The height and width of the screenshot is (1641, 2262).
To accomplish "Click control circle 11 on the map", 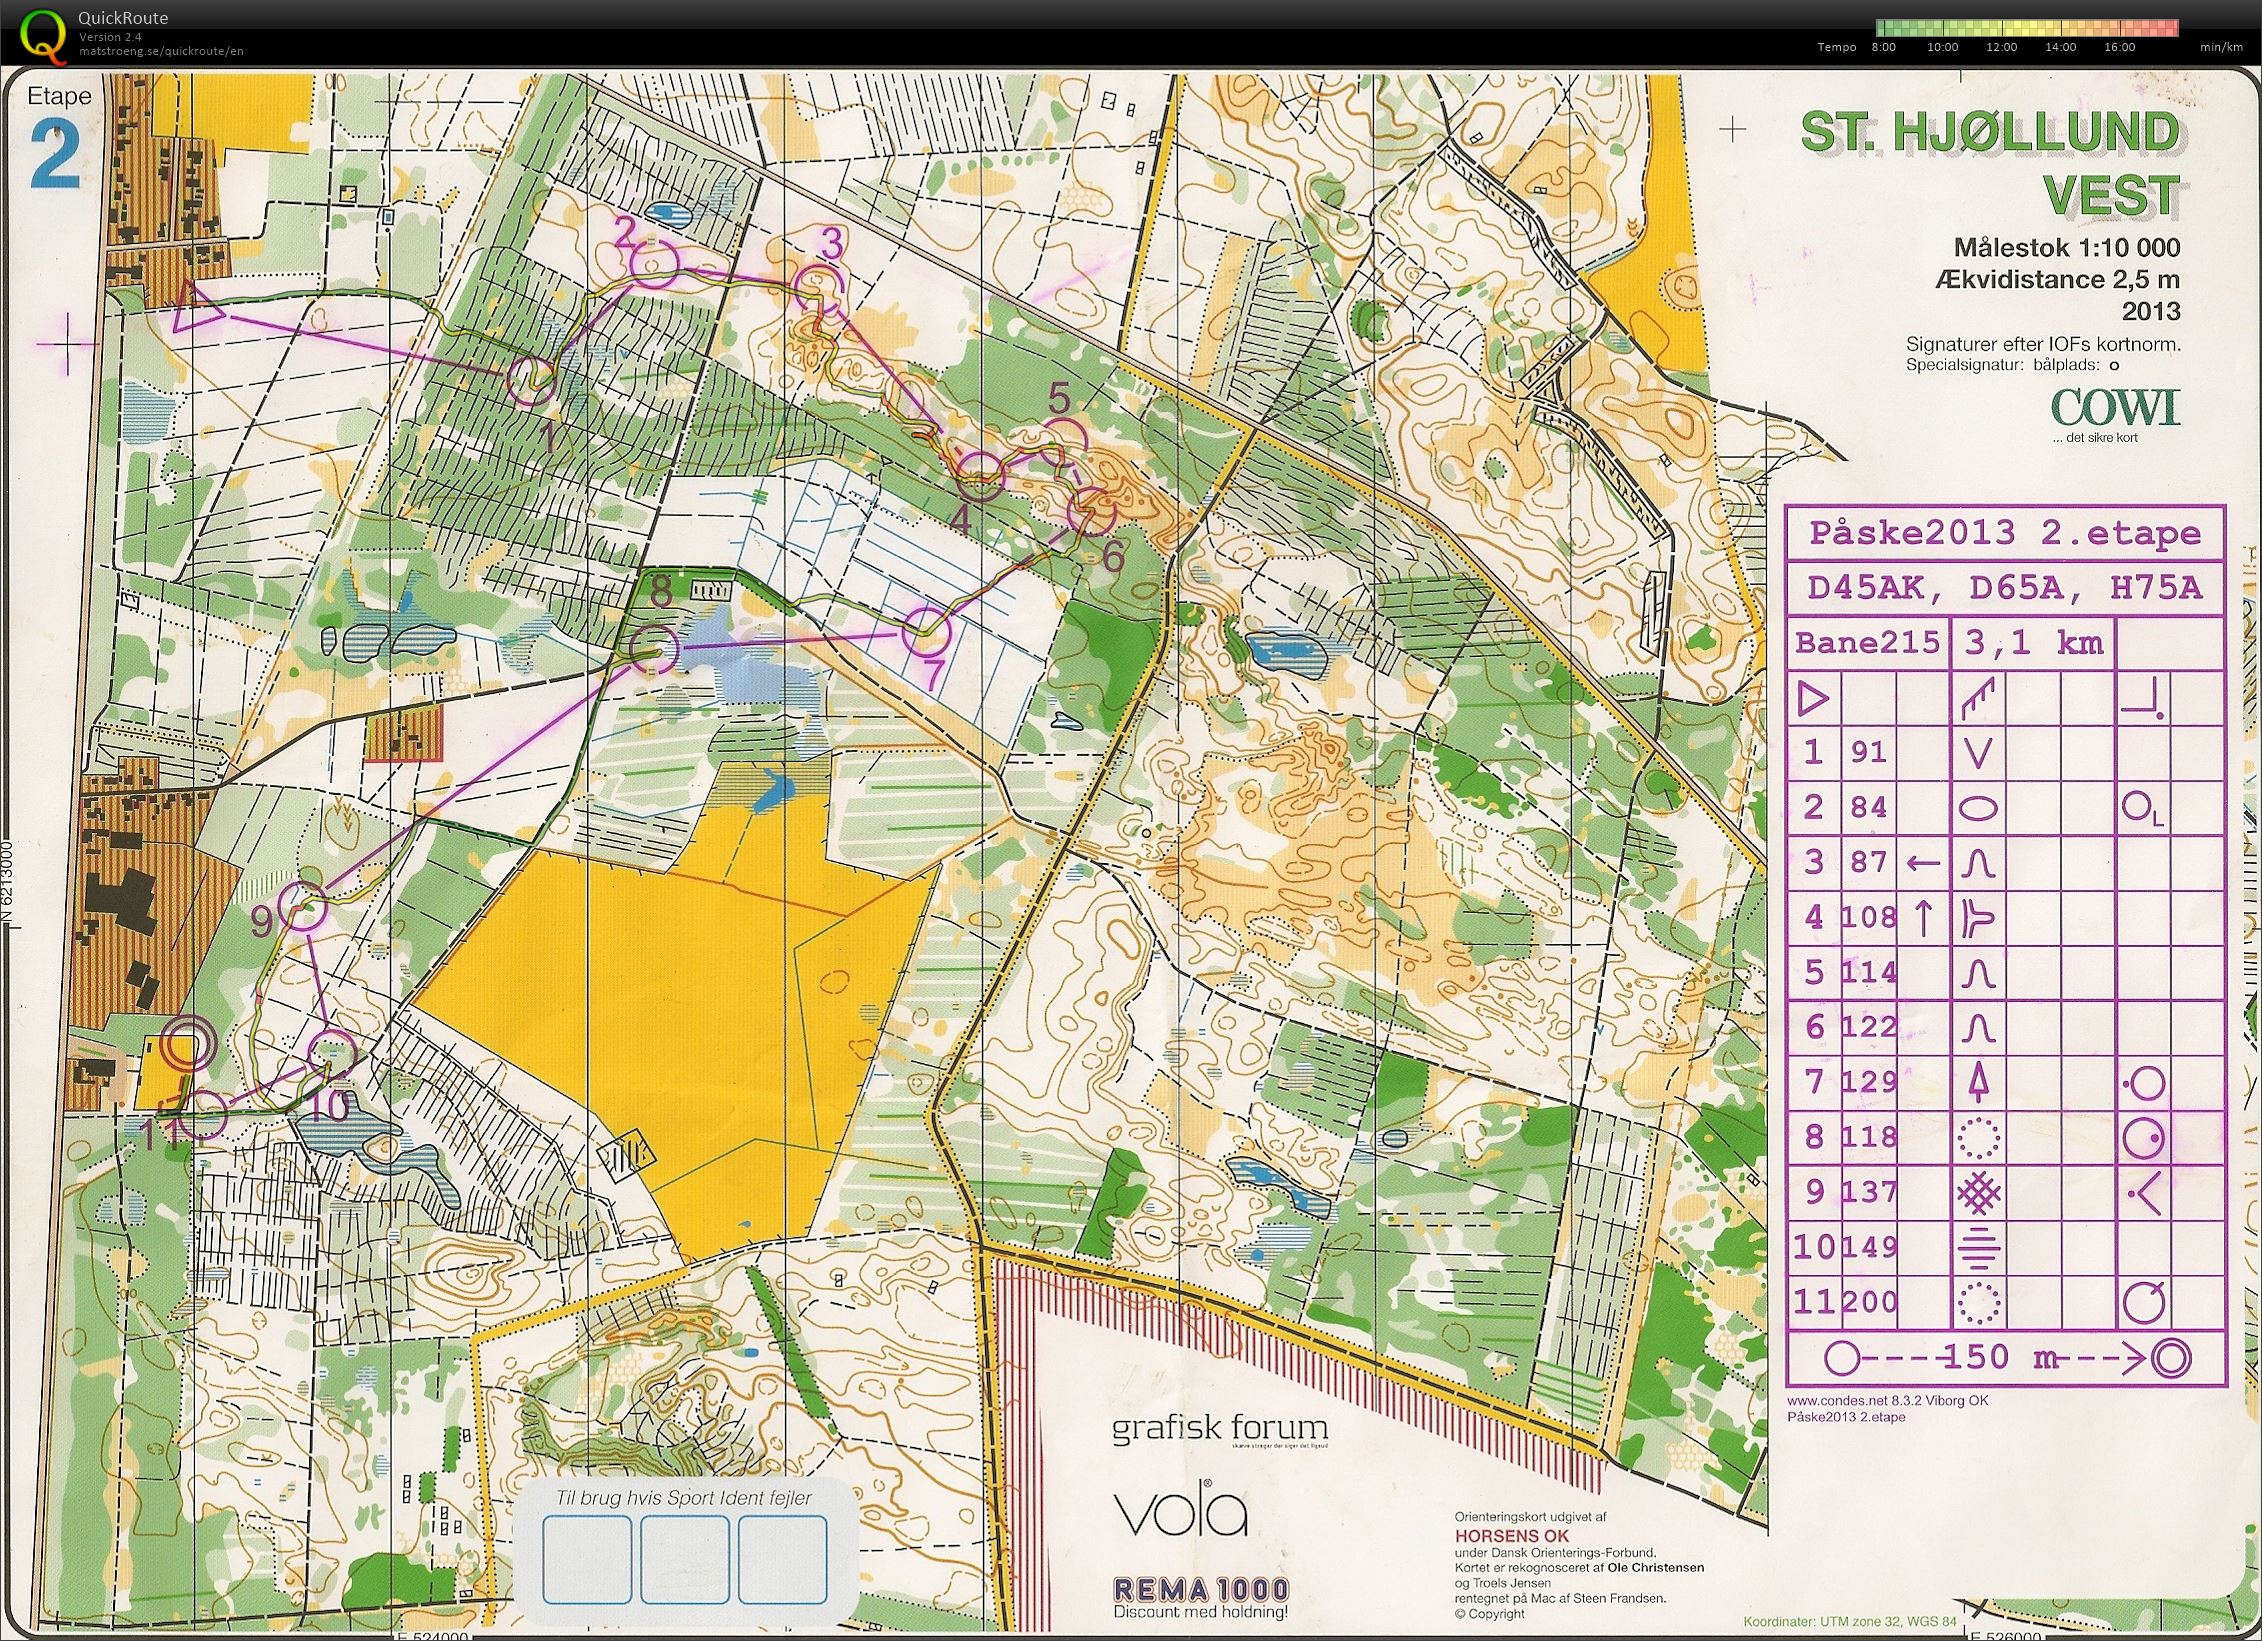I will click(x=204, y=1113).
